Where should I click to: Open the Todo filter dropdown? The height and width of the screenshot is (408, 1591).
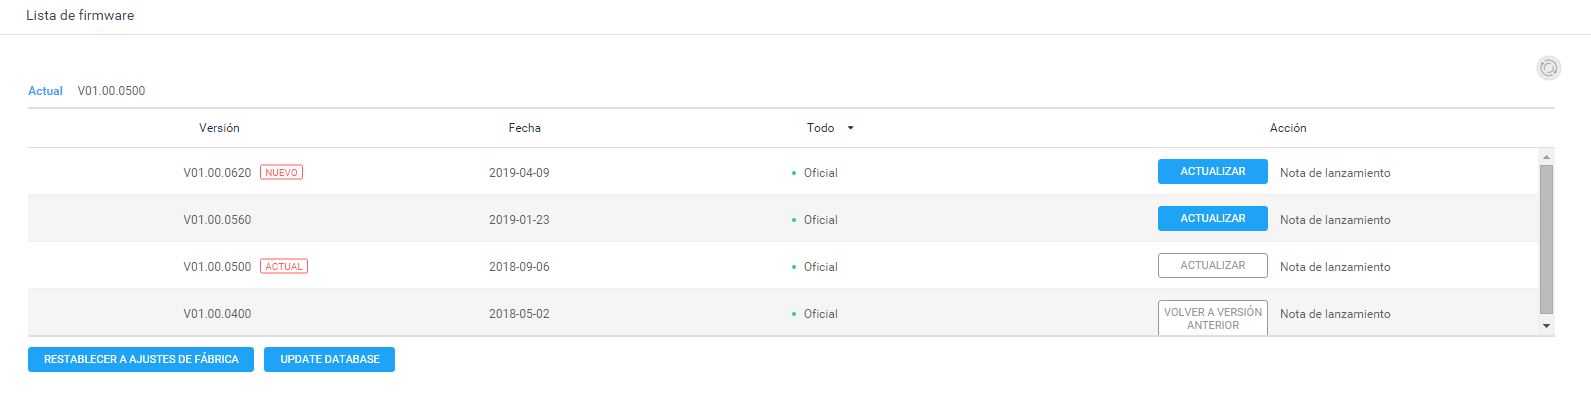point(830,128)
